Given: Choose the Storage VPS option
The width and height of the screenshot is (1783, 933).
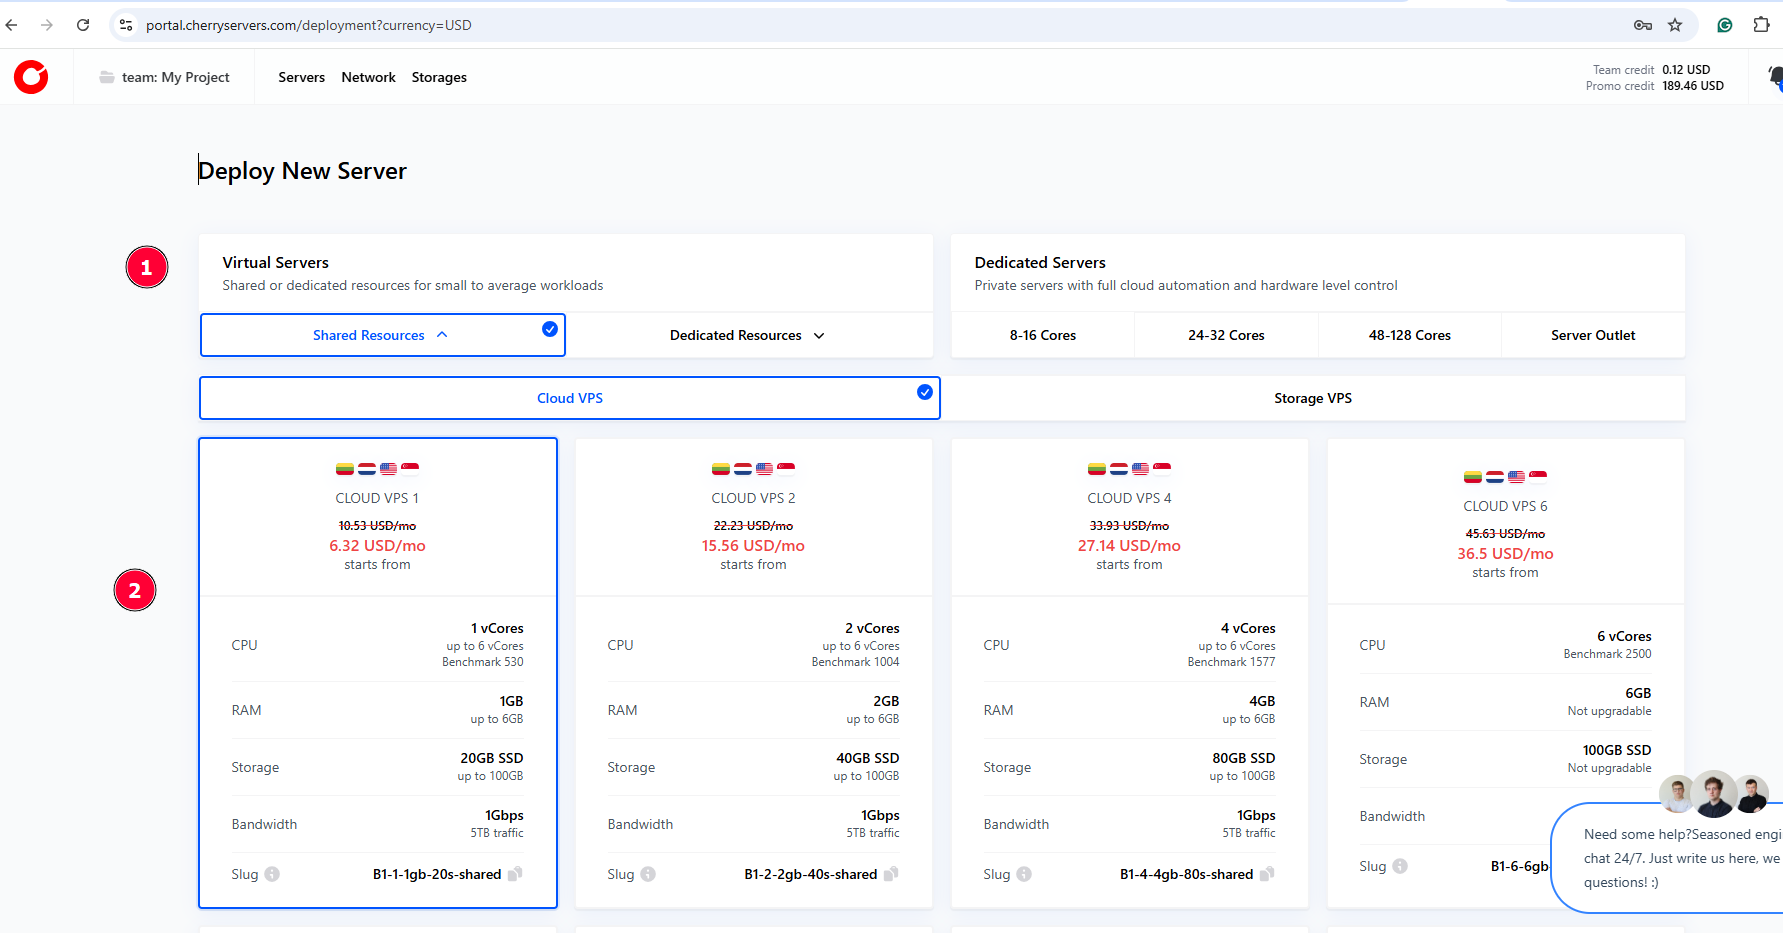Looking at the screenshot, I should coord(1312,398).
